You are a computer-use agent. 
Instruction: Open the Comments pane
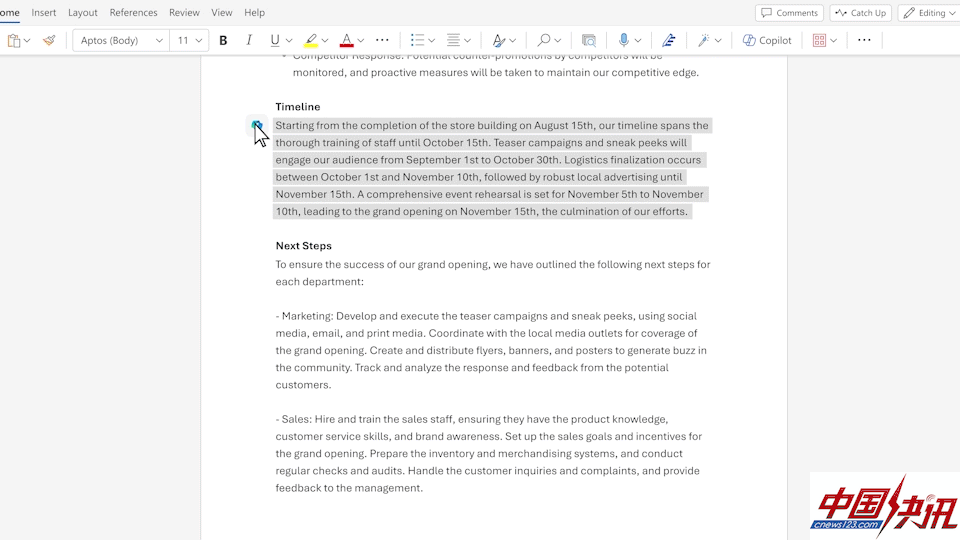tap(789, 13)
